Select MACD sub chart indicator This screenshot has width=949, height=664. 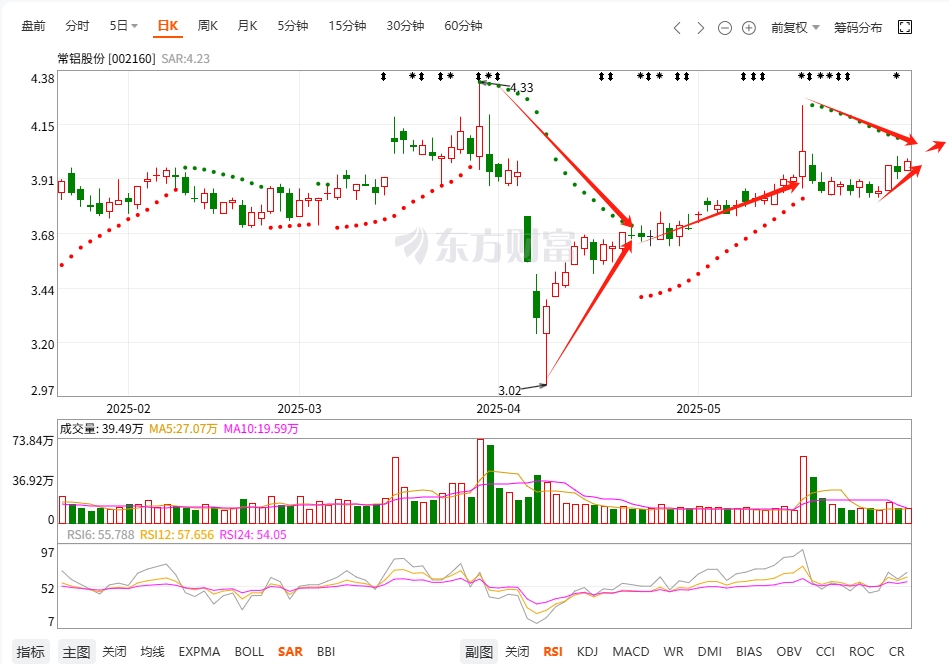pyautogui.click(x=631, y=652)
